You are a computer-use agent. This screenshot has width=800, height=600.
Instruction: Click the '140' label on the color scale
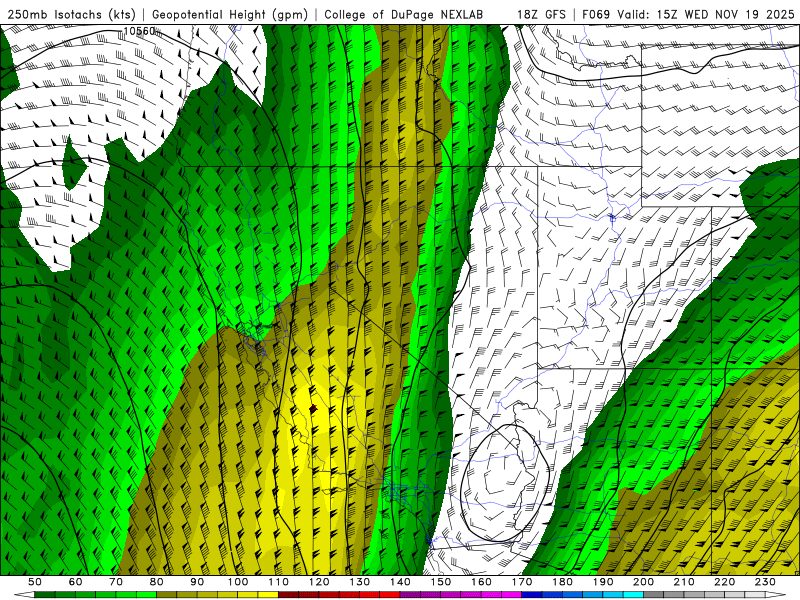400,582
